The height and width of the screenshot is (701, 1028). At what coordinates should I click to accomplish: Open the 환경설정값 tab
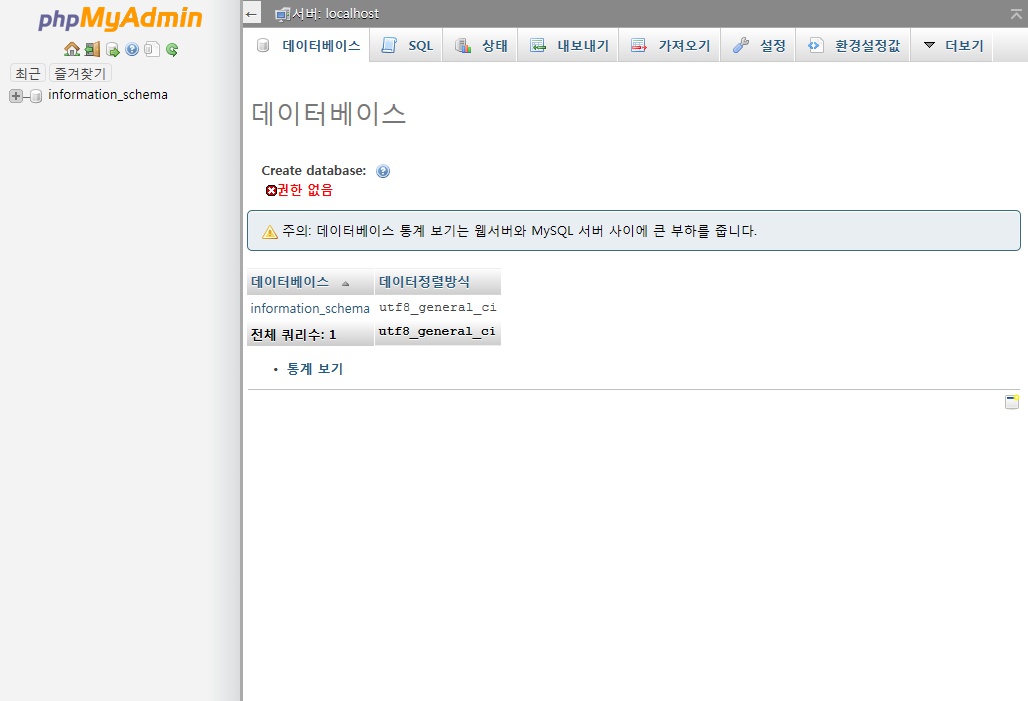tap(853, 45)
